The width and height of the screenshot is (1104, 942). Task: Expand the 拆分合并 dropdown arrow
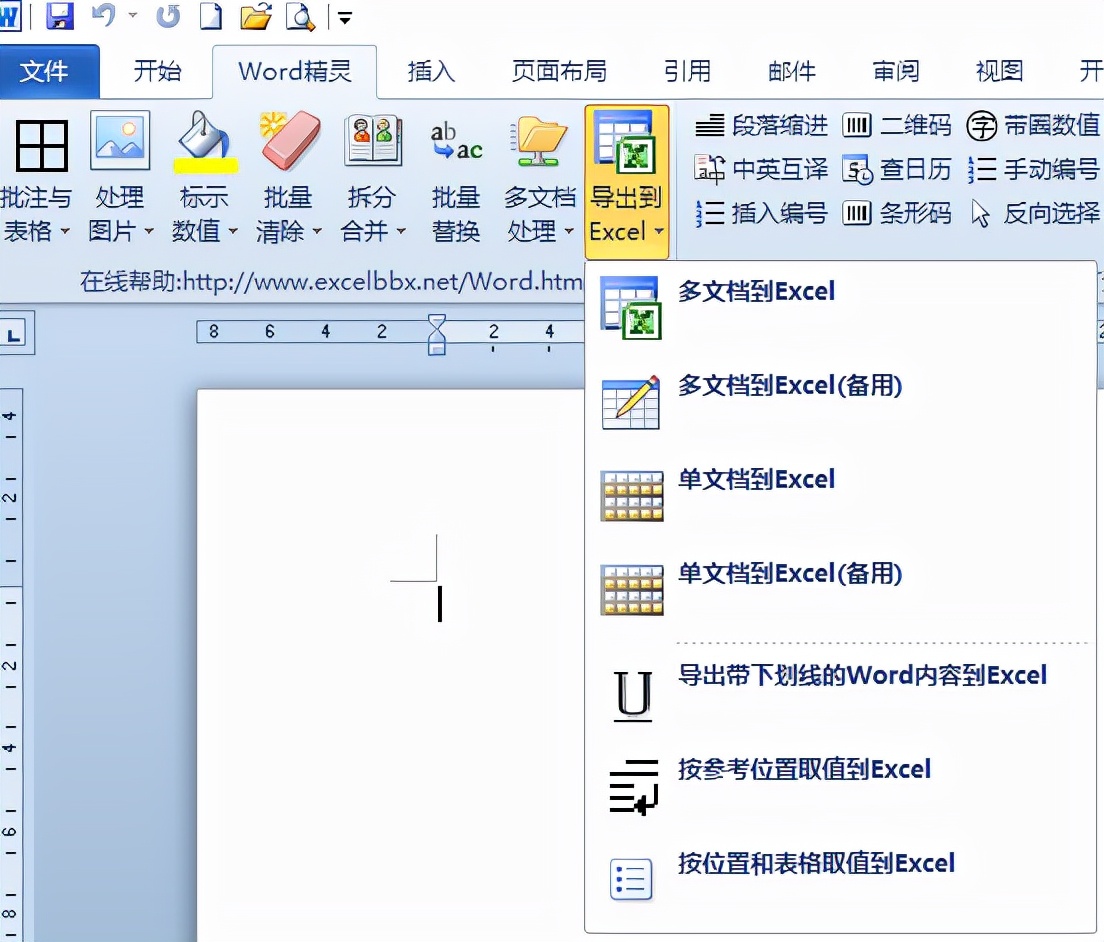(x=401, y=231)
